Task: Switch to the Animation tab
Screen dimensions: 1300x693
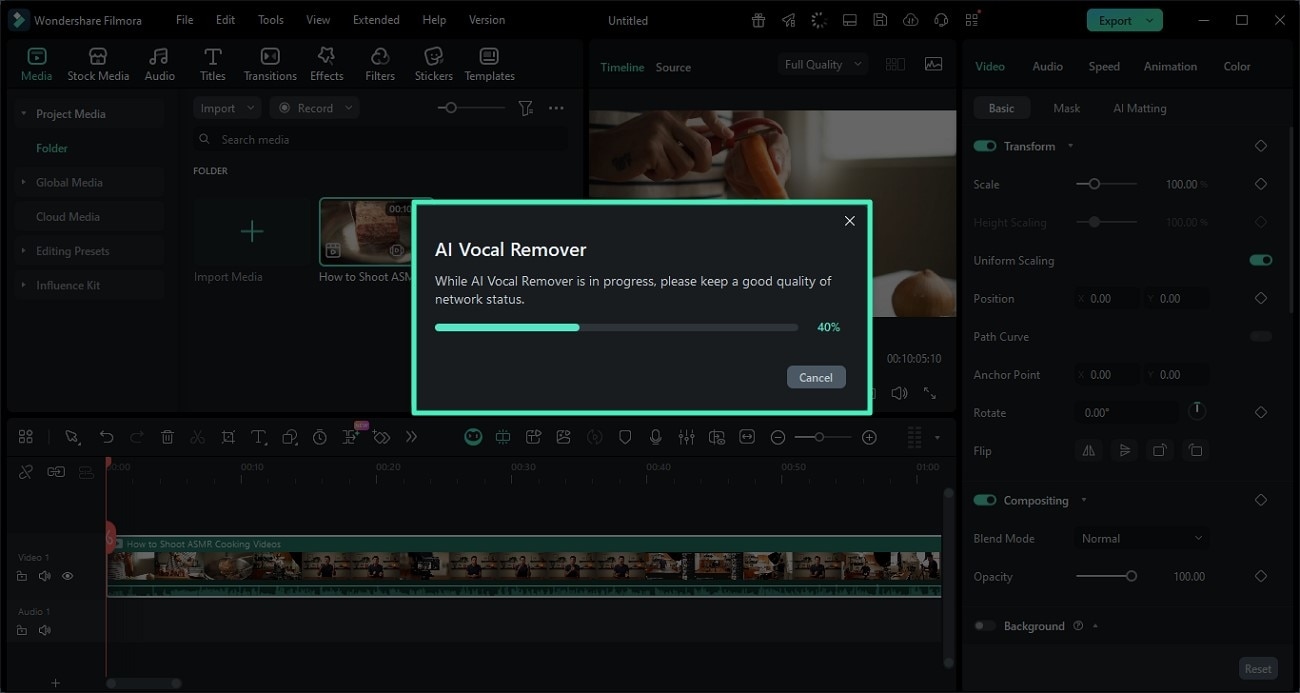Action: click(1170, 66)
